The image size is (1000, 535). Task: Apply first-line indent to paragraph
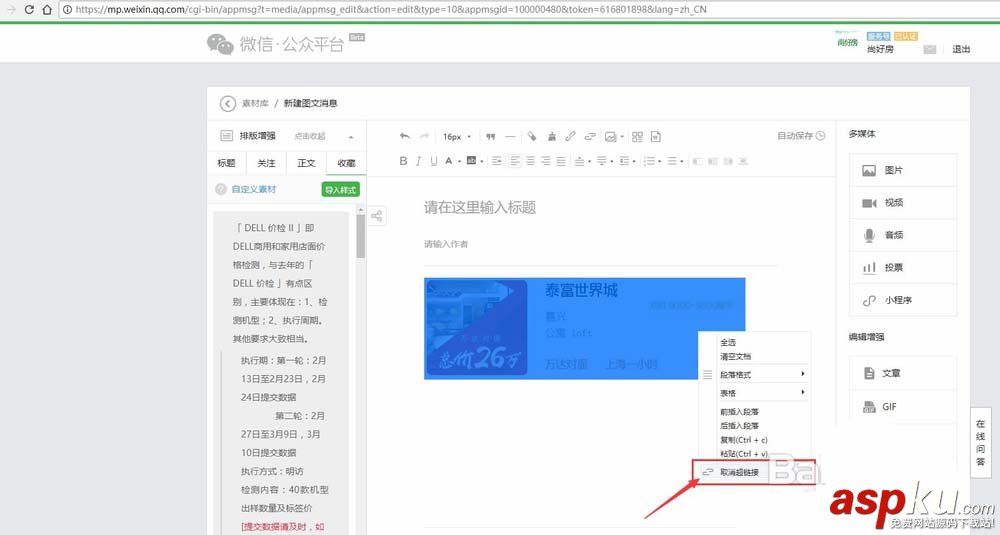click(496, 161)
